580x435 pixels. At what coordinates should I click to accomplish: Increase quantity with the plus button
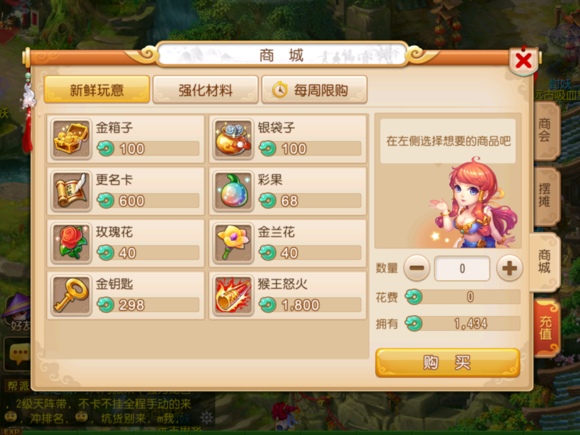509,268
